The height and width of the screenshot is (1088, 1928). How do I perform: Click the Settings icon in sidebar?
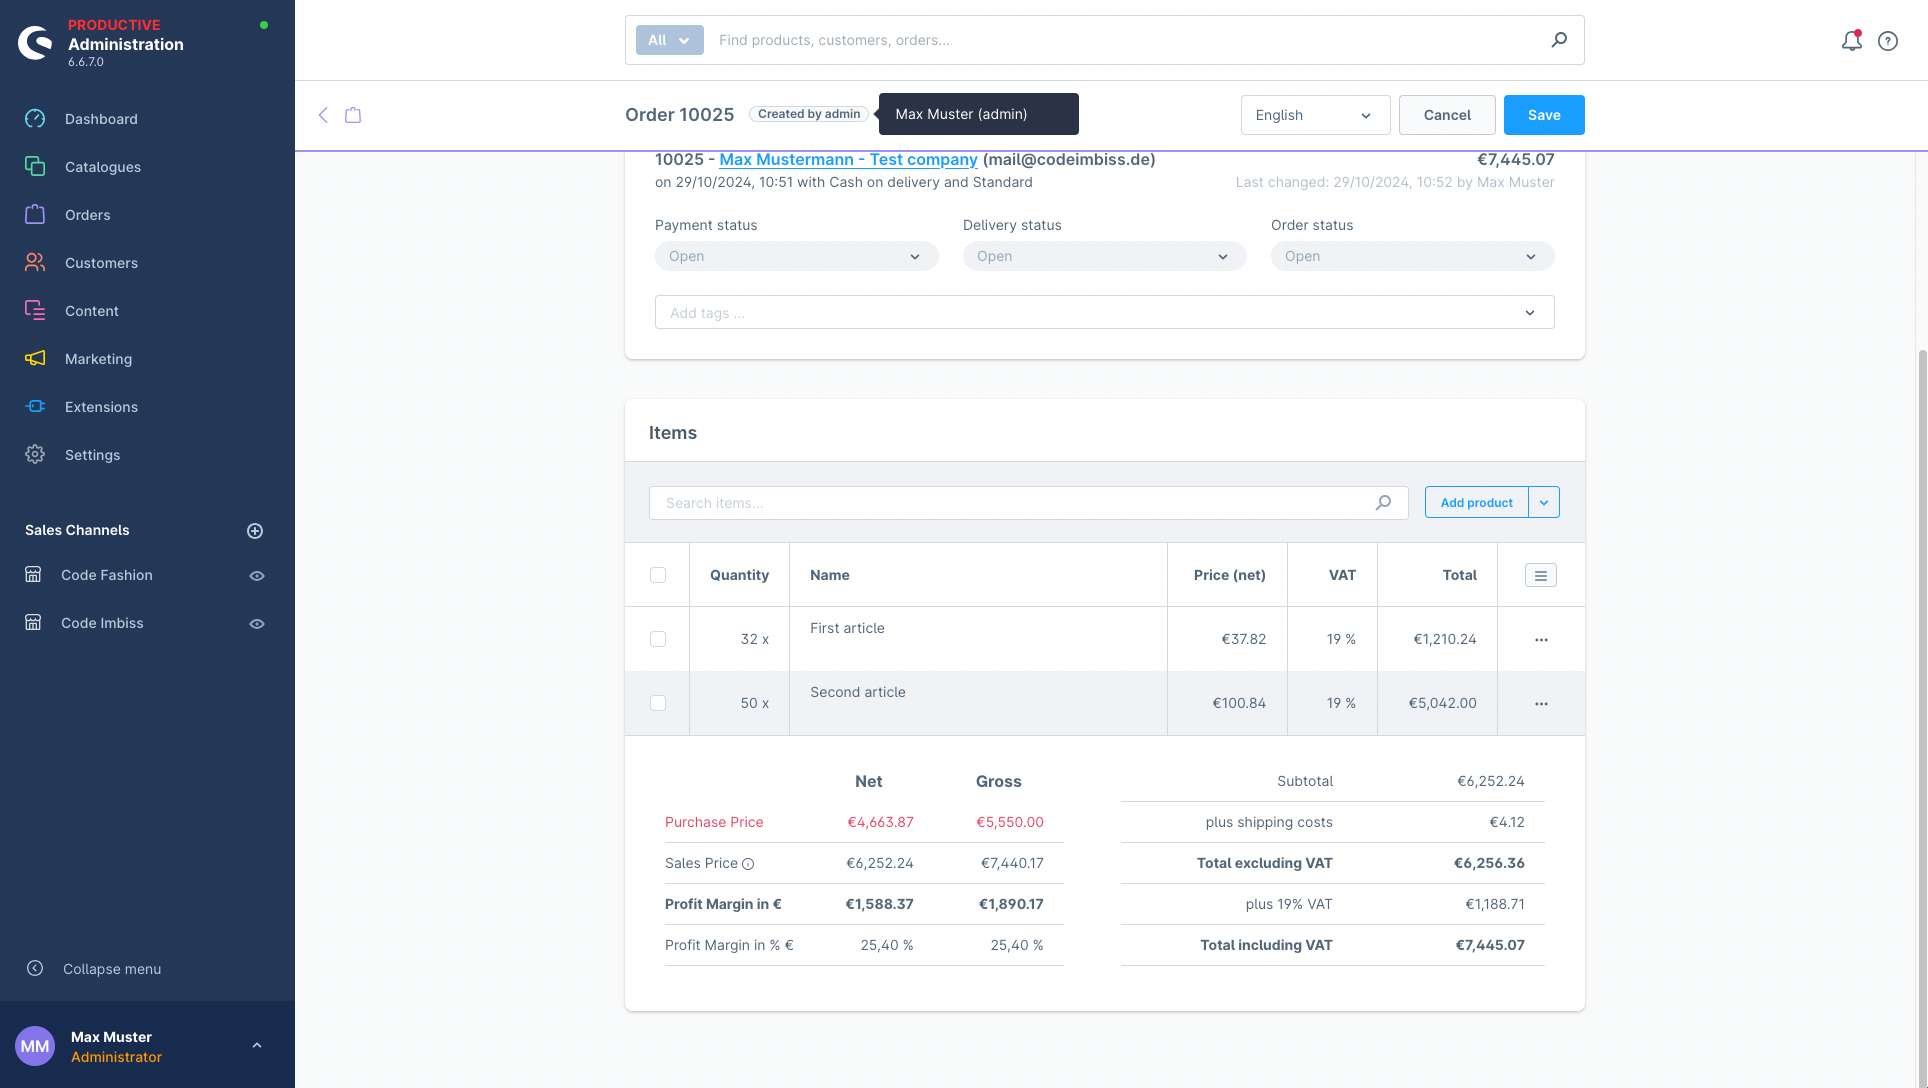[x=36, y=454]
